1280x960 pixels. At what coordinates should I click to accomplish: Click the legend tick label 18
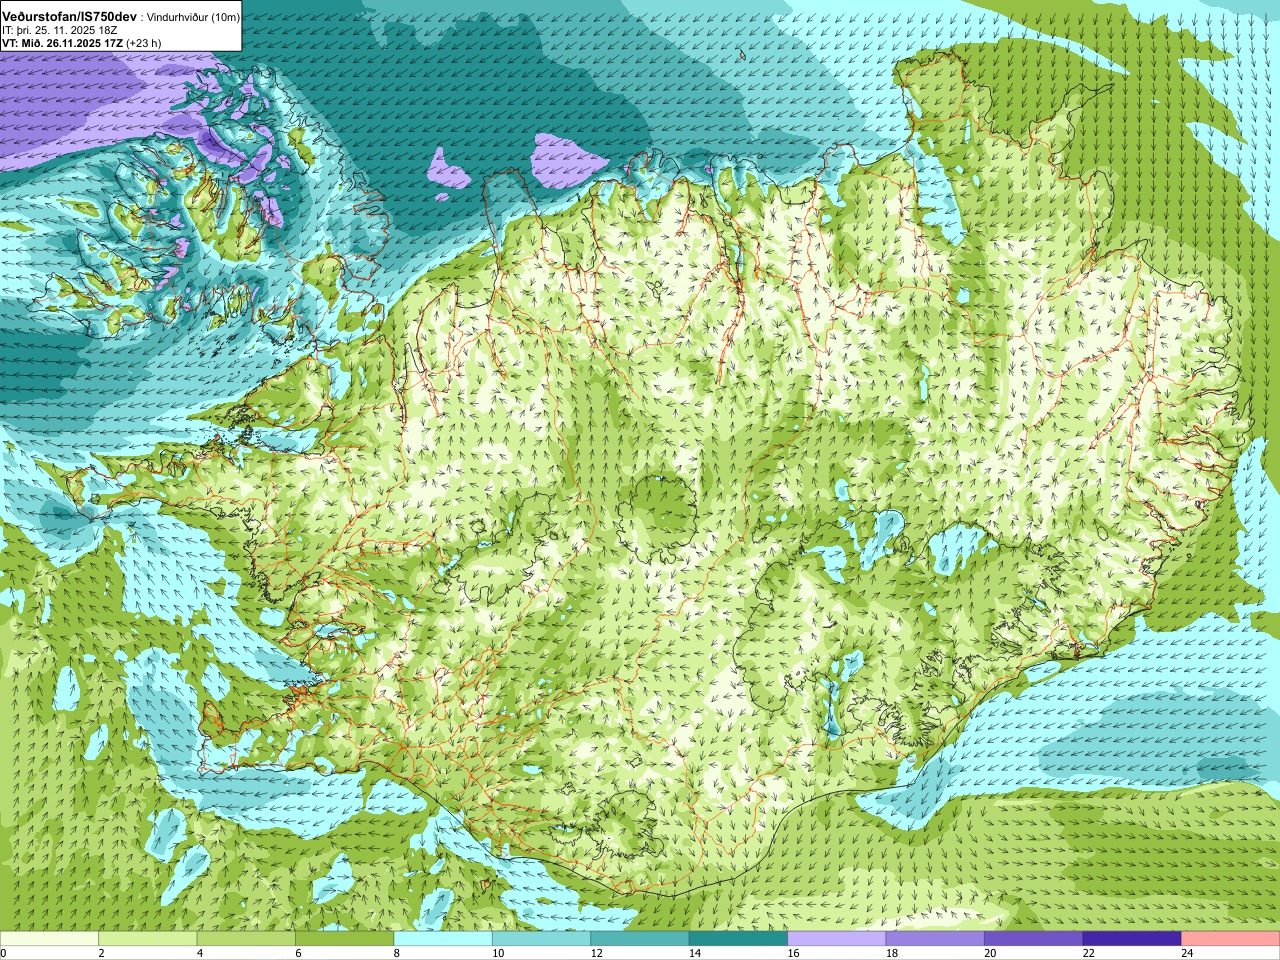pyautogui.click(x=892, y=953)
